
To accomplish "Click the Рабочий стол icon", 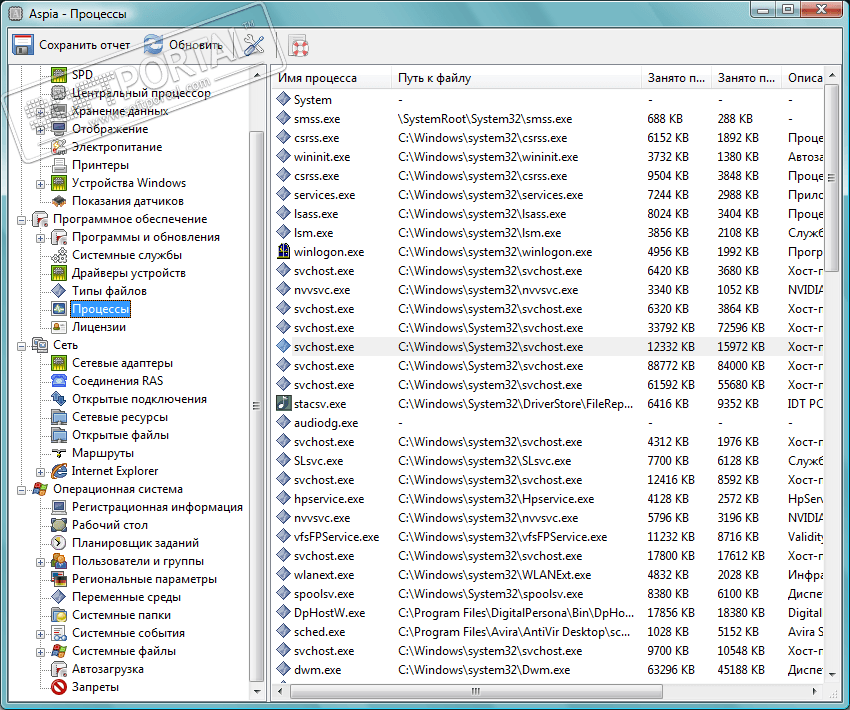I will [x=59, y=525].
